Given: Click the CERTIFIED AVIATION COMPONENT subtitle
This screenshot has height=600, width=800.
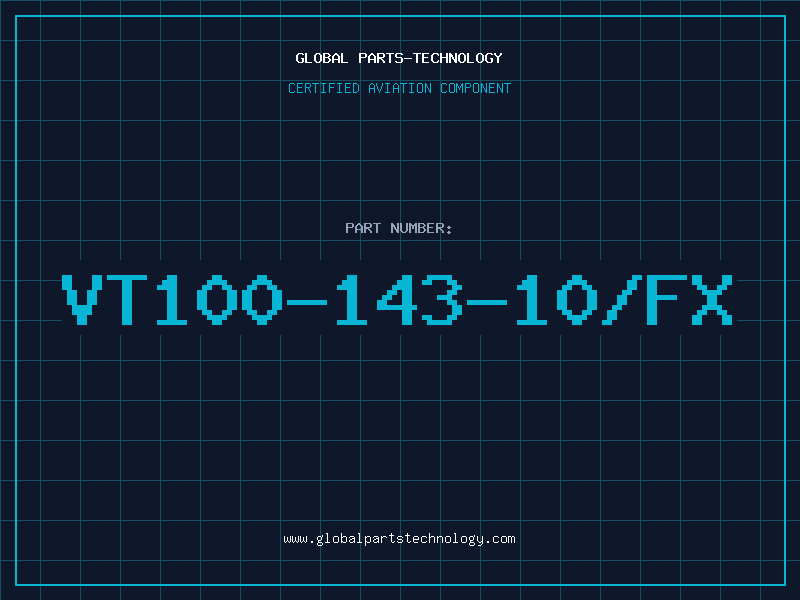Looking at the screenshot, I should pyautogui.click(x=399, y=88).
